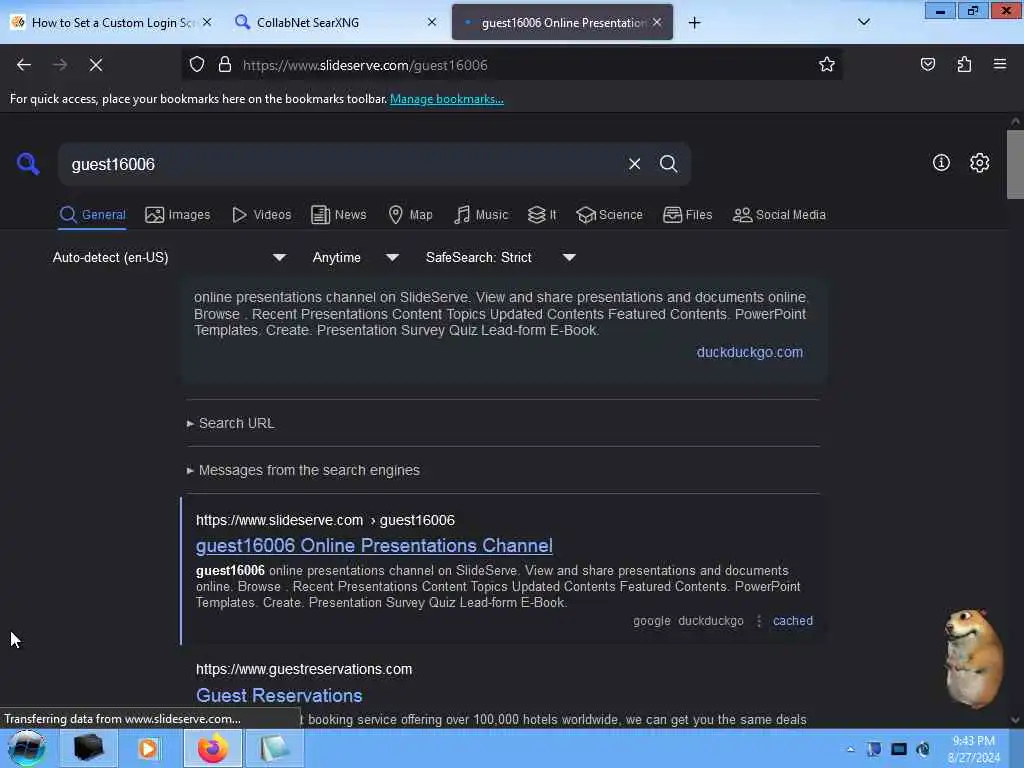Clear the guest16006 search query
Screen dimensions: 1024x768
634,164
